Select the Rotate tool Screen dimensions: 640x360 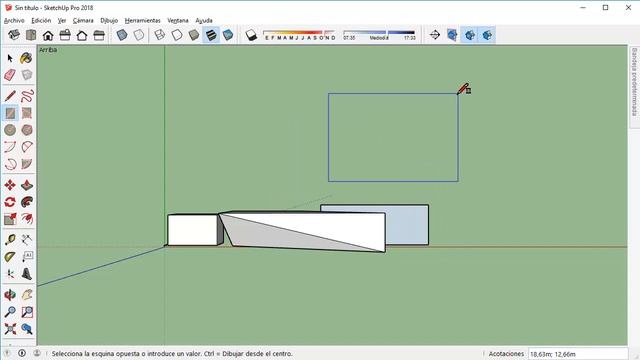(10, 202)
